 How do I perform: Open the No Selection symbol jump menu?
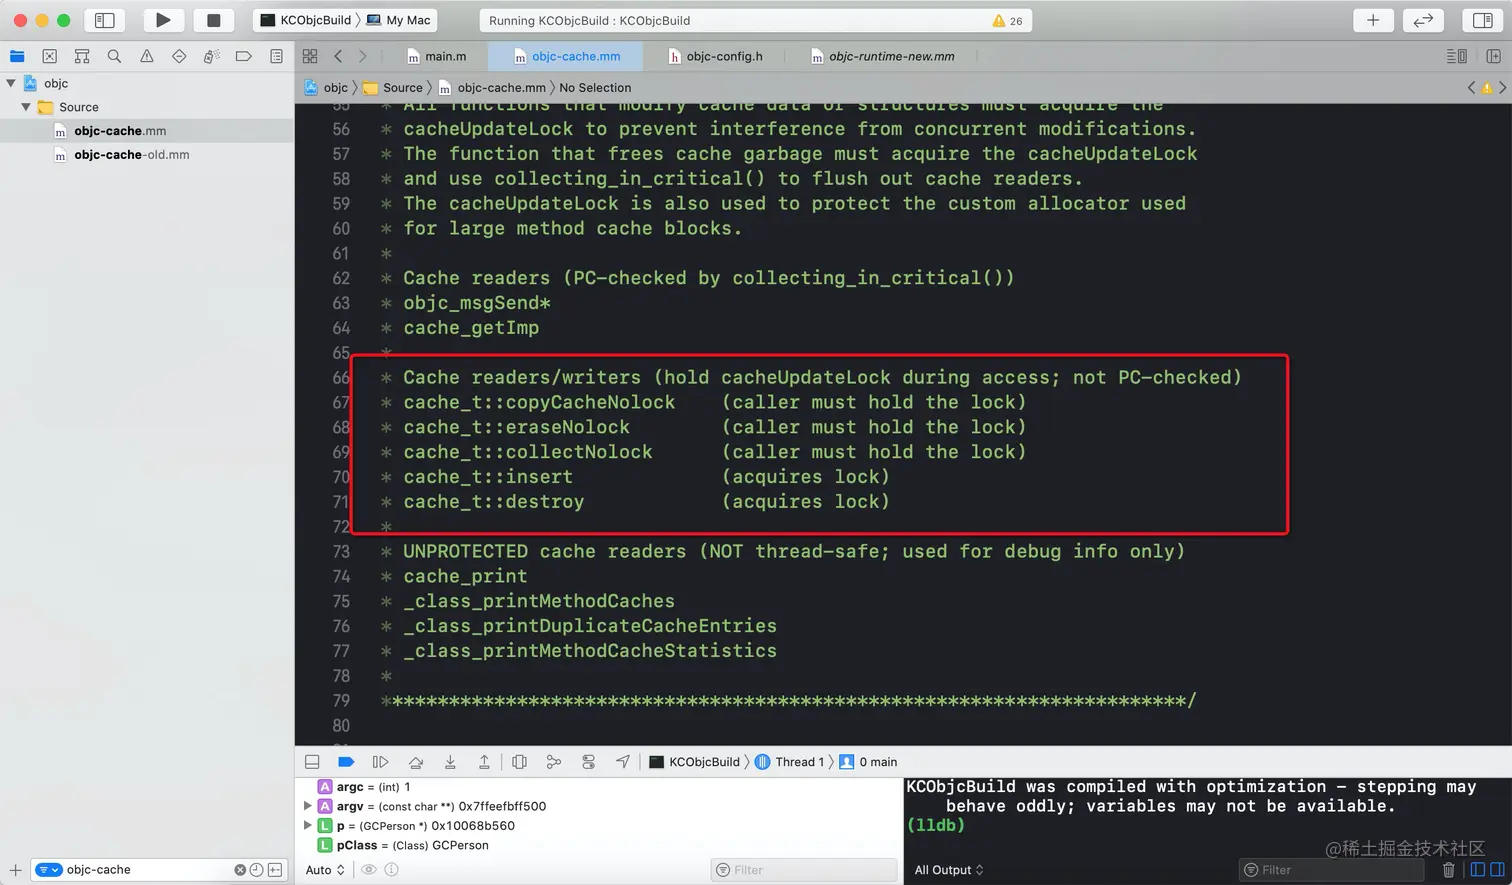click(x=595, y=88)
